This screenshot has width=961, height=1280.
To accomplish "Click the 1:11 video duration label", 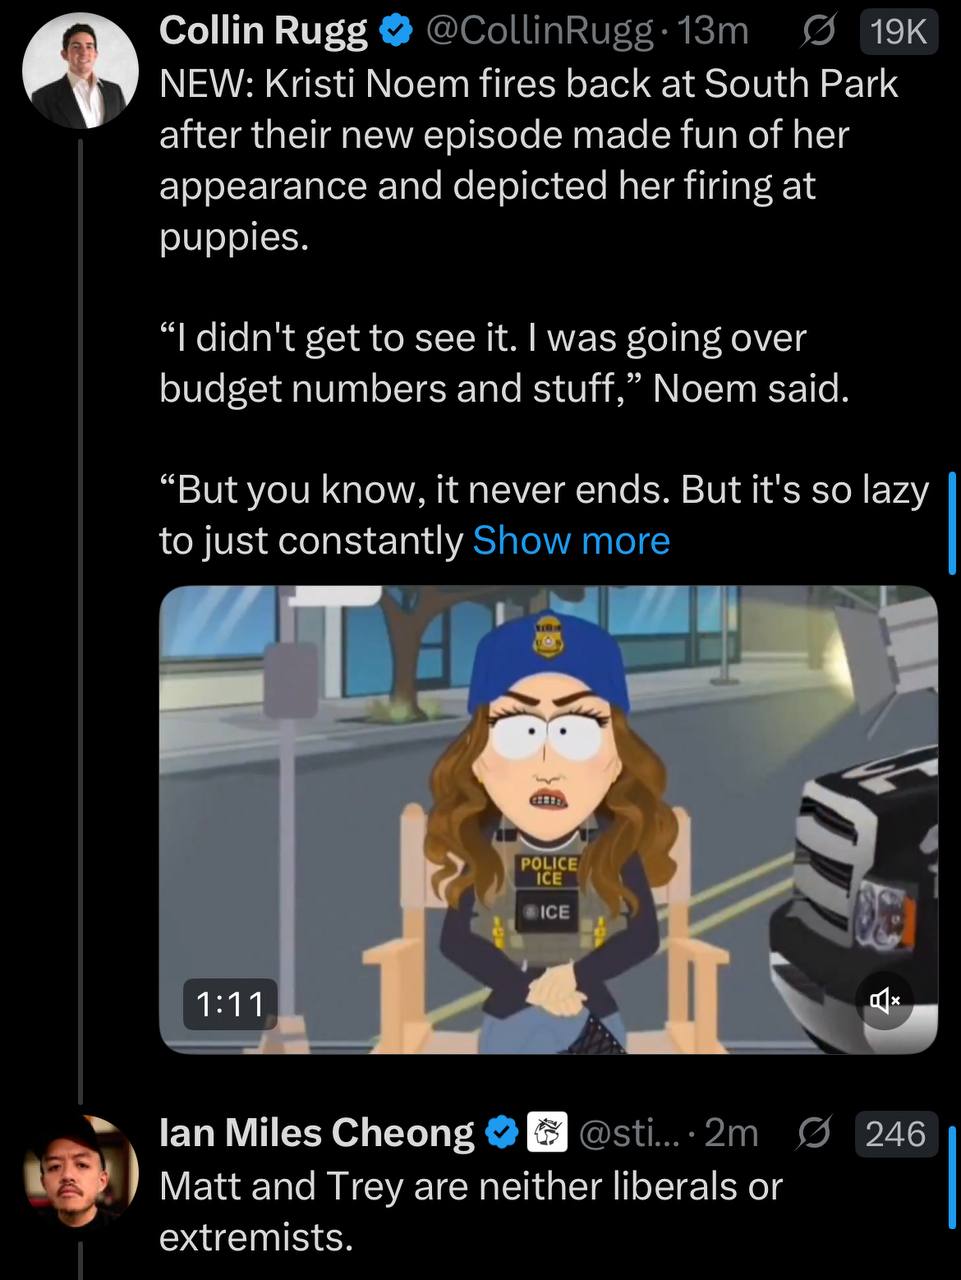I will pyautogui.click(x=230, y=1003).
